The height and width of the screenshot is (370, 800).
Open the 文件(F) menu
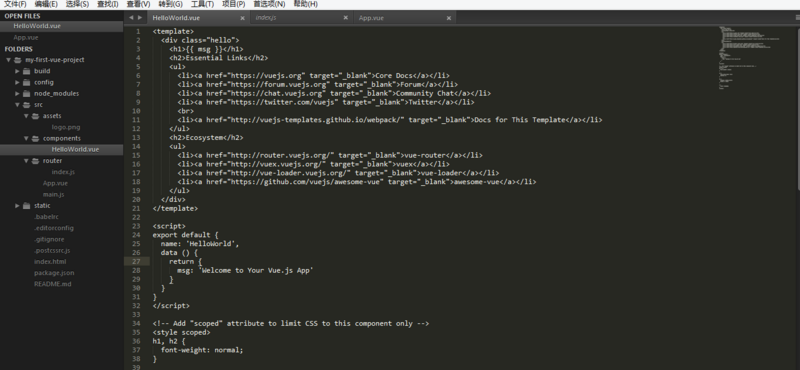[x=15, y=4]
